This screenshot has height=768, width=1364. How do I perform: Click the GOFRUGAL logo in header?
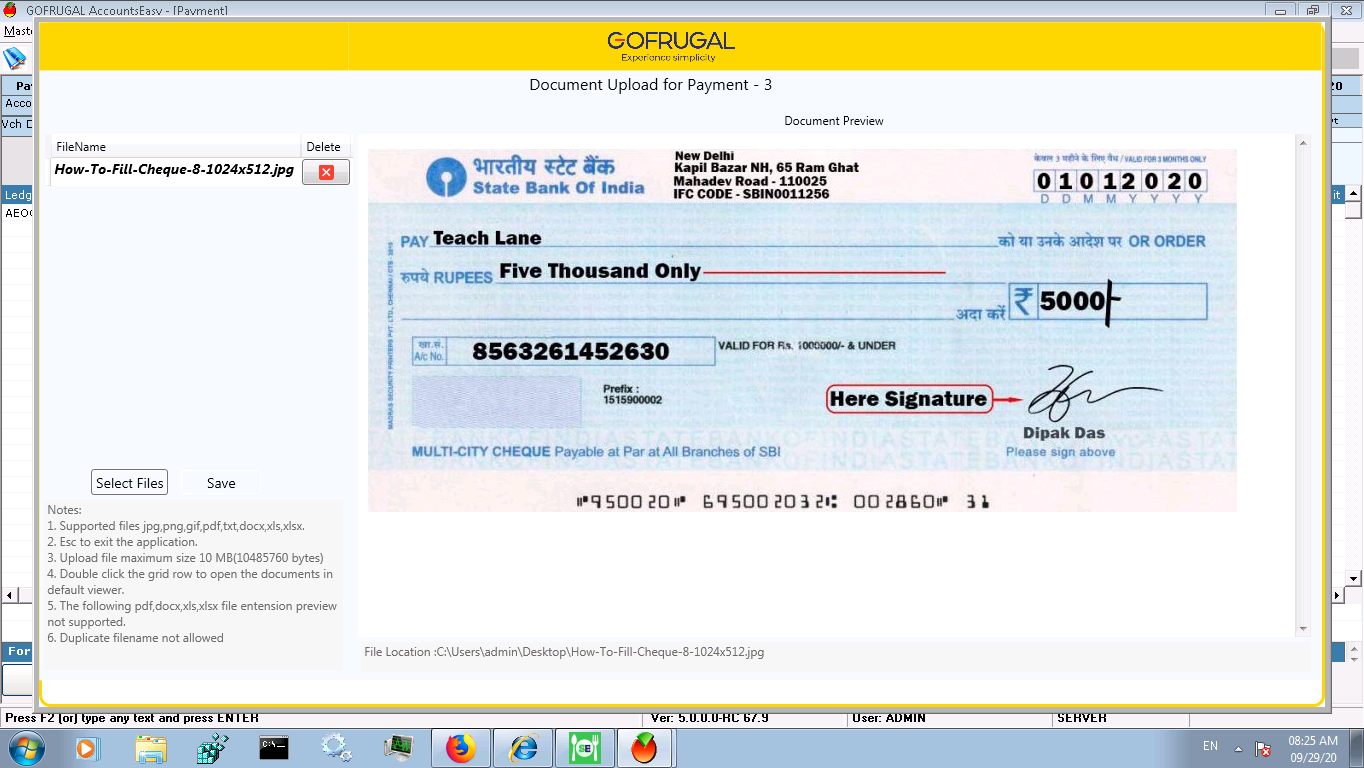(671, 46)
